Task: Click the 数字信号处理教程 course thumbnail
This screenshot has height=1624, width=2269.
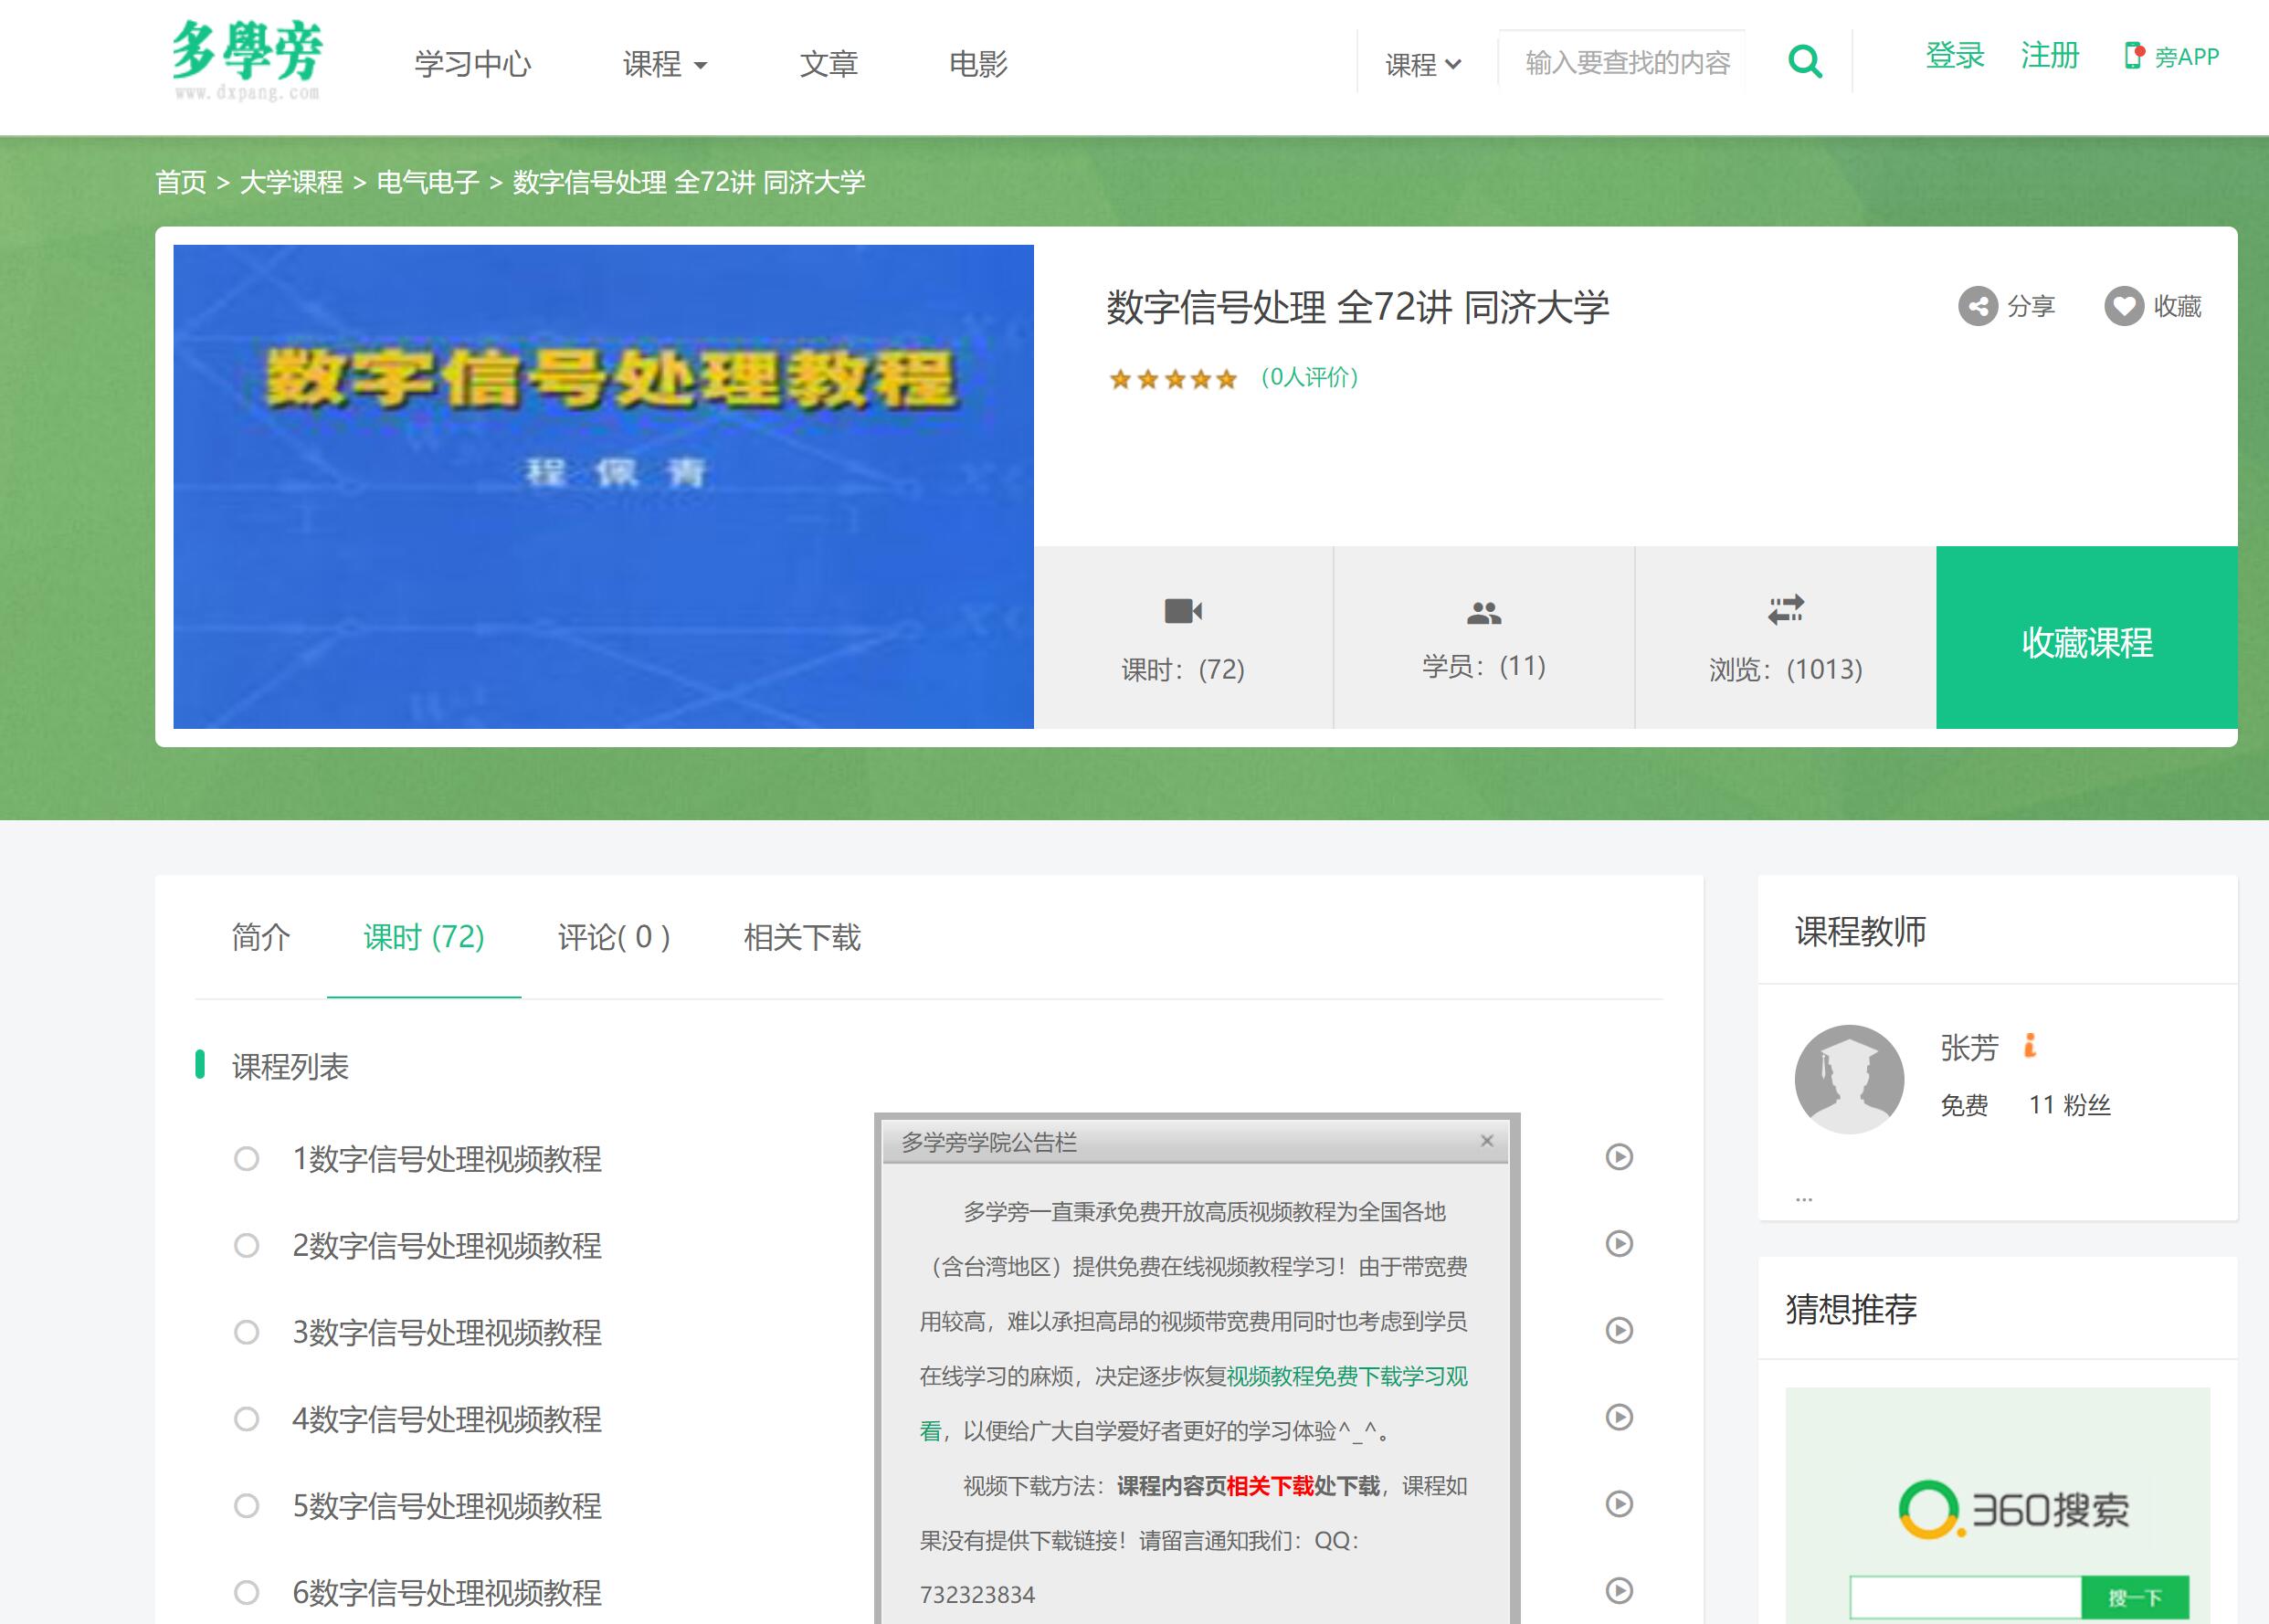Action: click(x=603, y=487)
